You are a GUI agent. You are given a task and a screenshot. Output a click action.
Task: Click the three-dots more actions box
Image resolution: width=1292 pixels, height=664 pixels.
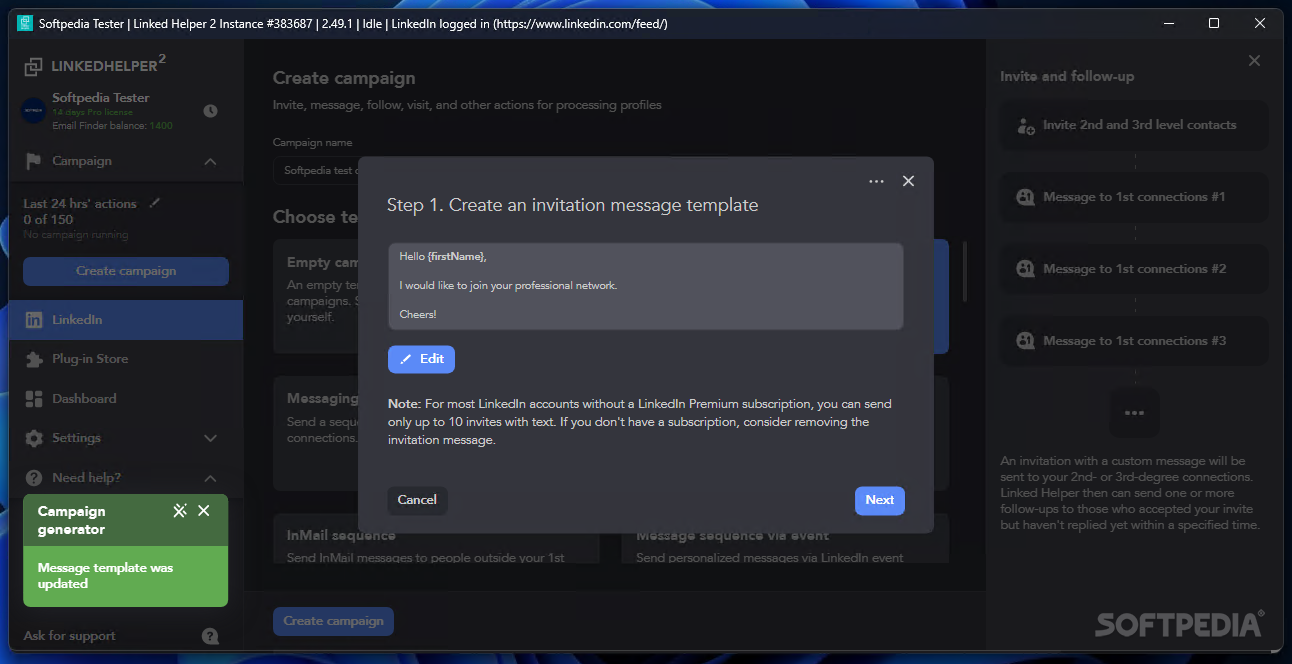1133,413
